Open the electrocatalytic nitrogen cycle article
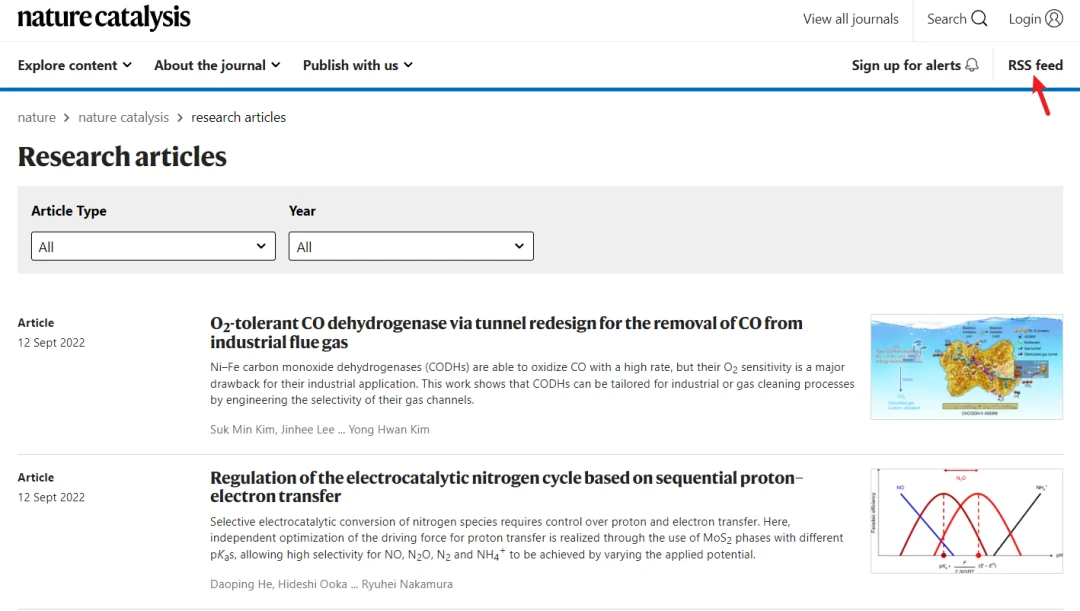 (506, 487)
